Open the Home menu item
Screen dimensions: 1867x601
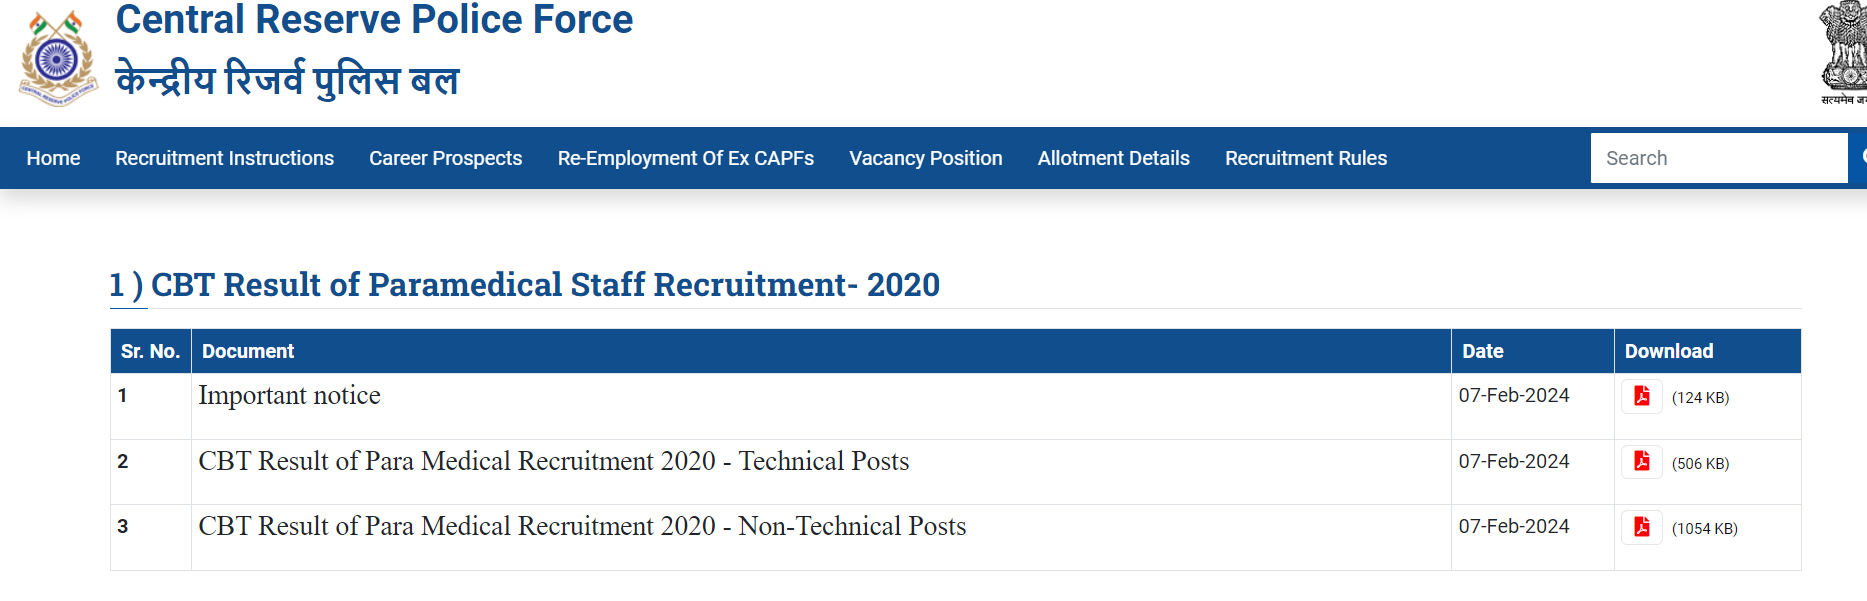coord(53,158)
